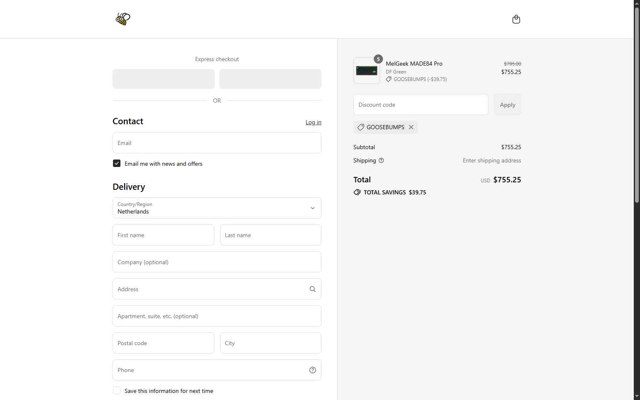This screenshot has height=400, width=640.
Task: Click the struck-through original price
Action: click(x=512, y=64)
